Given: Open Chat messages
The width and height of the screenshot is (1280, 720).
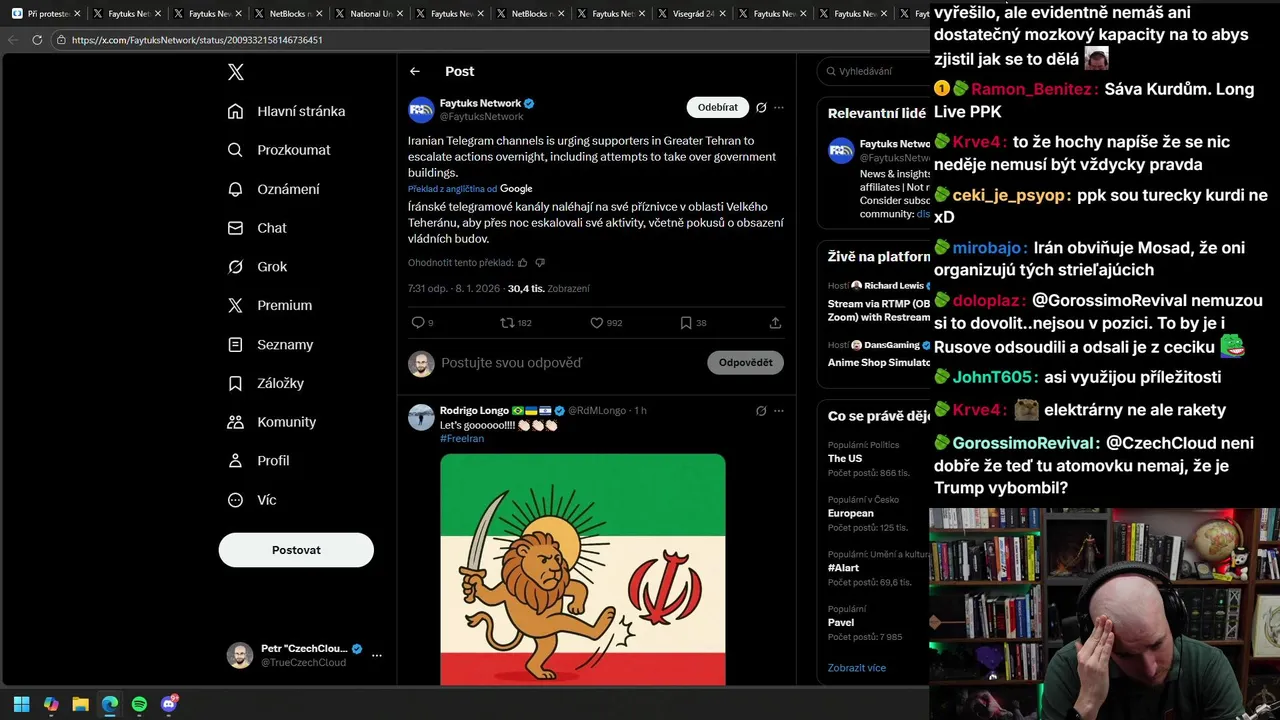Looking at the screenshot, I should tap(257, 228).
